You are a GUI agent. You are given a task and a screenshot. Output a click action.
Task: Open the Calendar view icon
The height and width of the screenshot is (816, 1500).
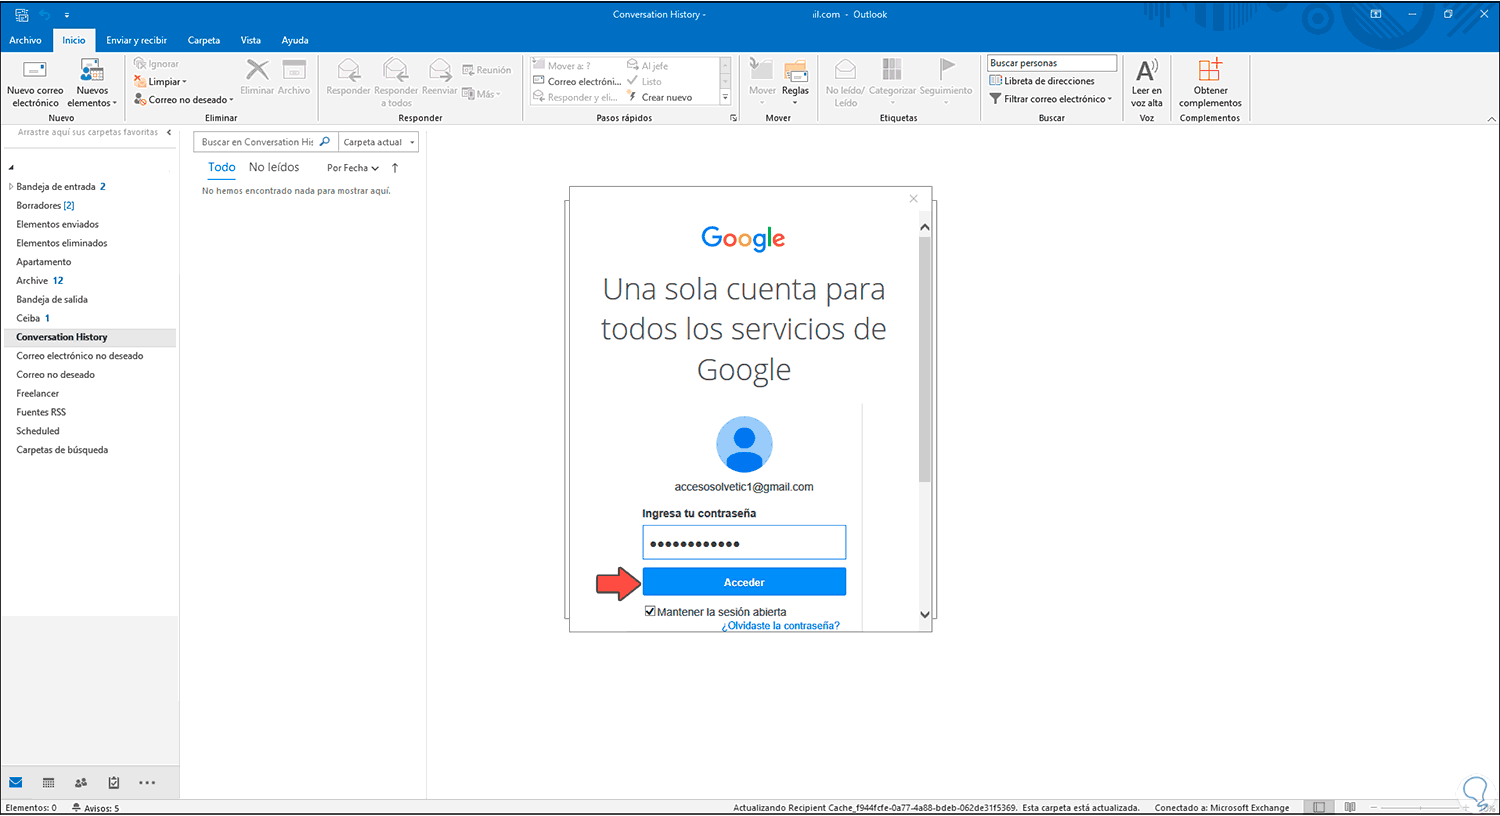point(48,783)
